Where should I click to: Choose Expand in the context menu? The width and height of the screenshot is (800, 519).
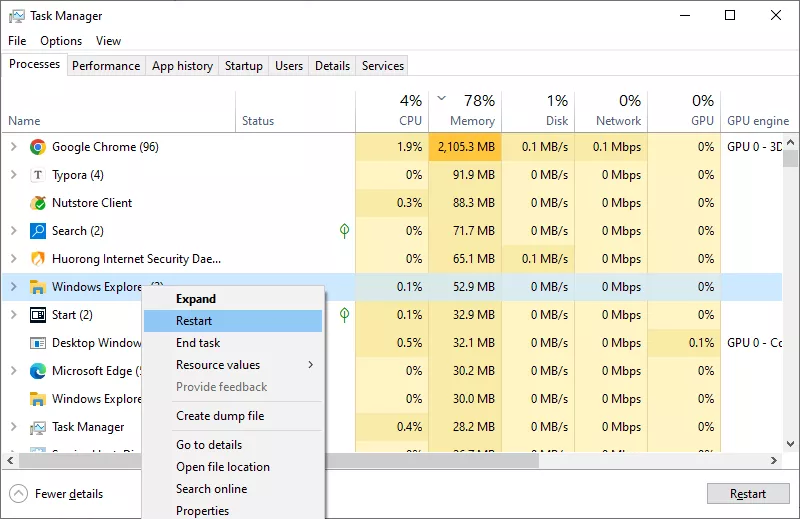(233, 299)
